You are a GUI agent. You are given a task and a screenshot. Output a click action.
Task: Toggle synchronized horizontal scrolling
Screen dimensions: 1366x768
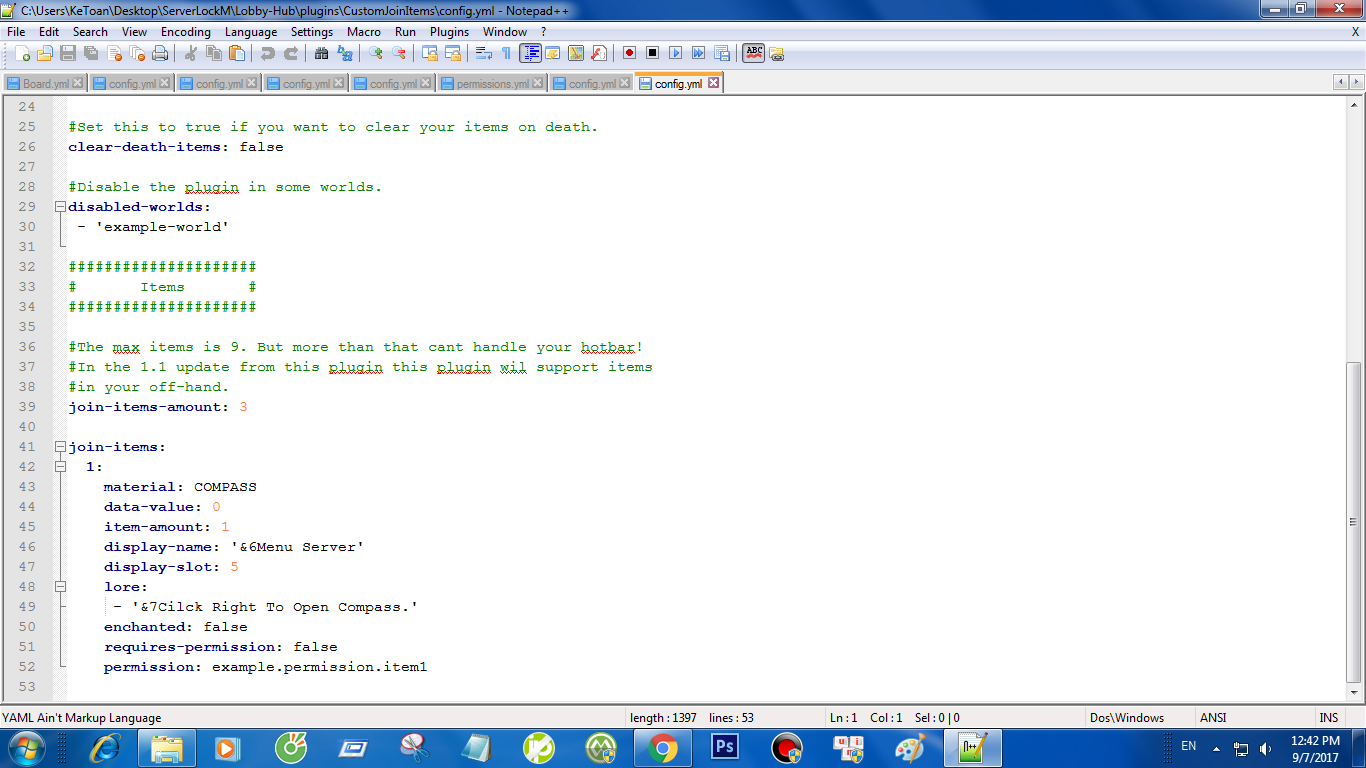click(x=453, y=53)
